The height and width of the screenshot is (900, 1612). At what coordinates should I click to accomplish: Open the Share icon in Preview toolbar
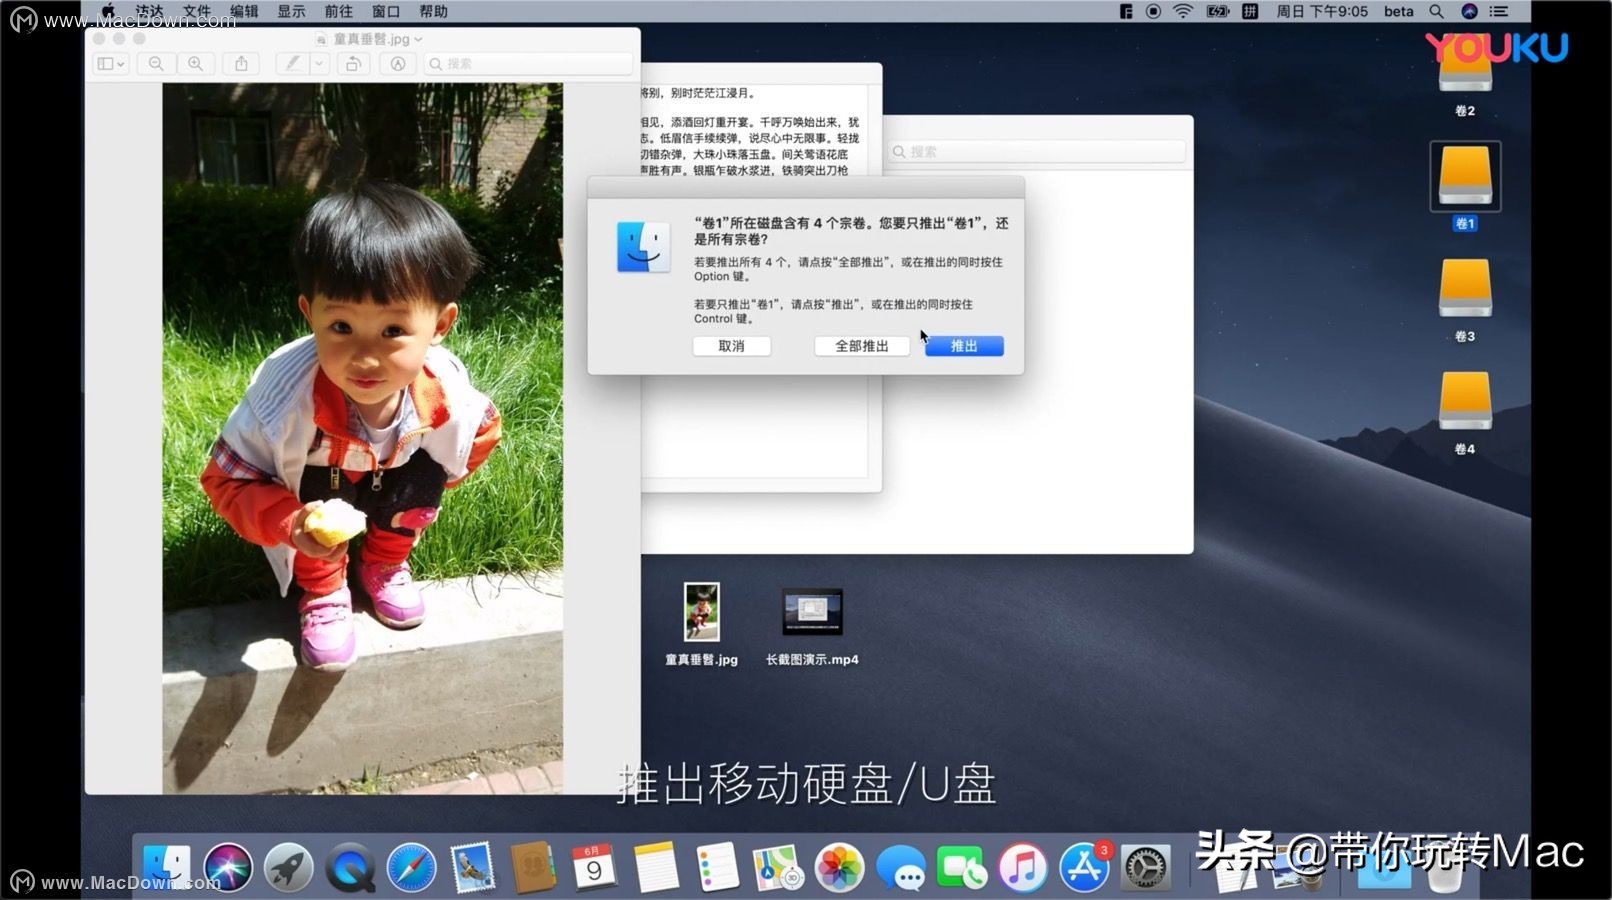click(241, 63)
